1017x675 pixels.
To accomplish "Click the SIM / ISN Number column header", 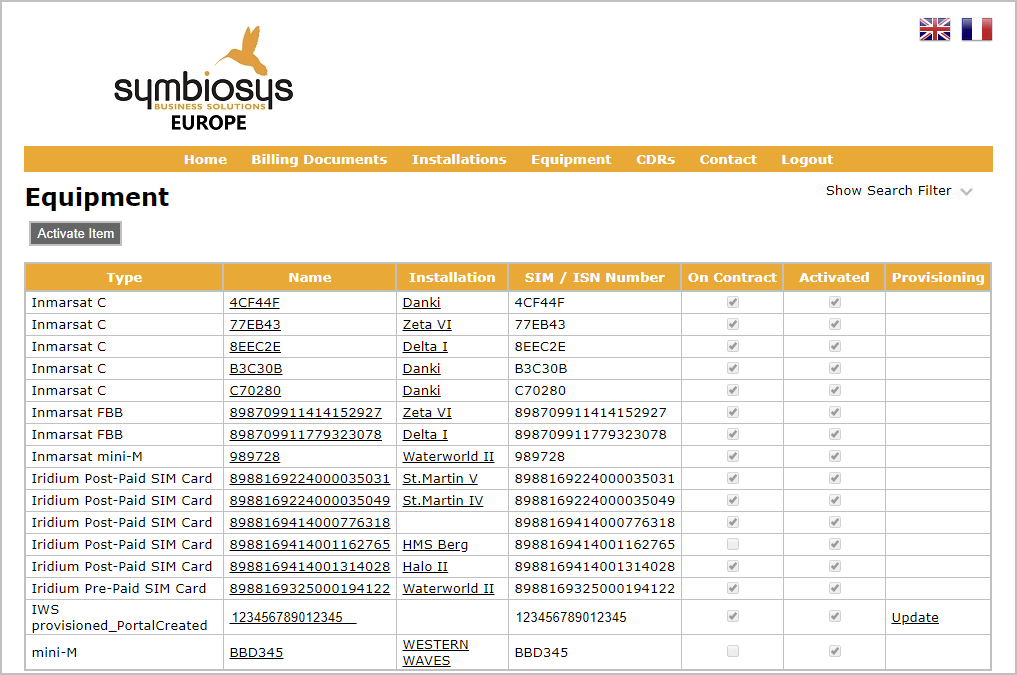I will point(594,277).
